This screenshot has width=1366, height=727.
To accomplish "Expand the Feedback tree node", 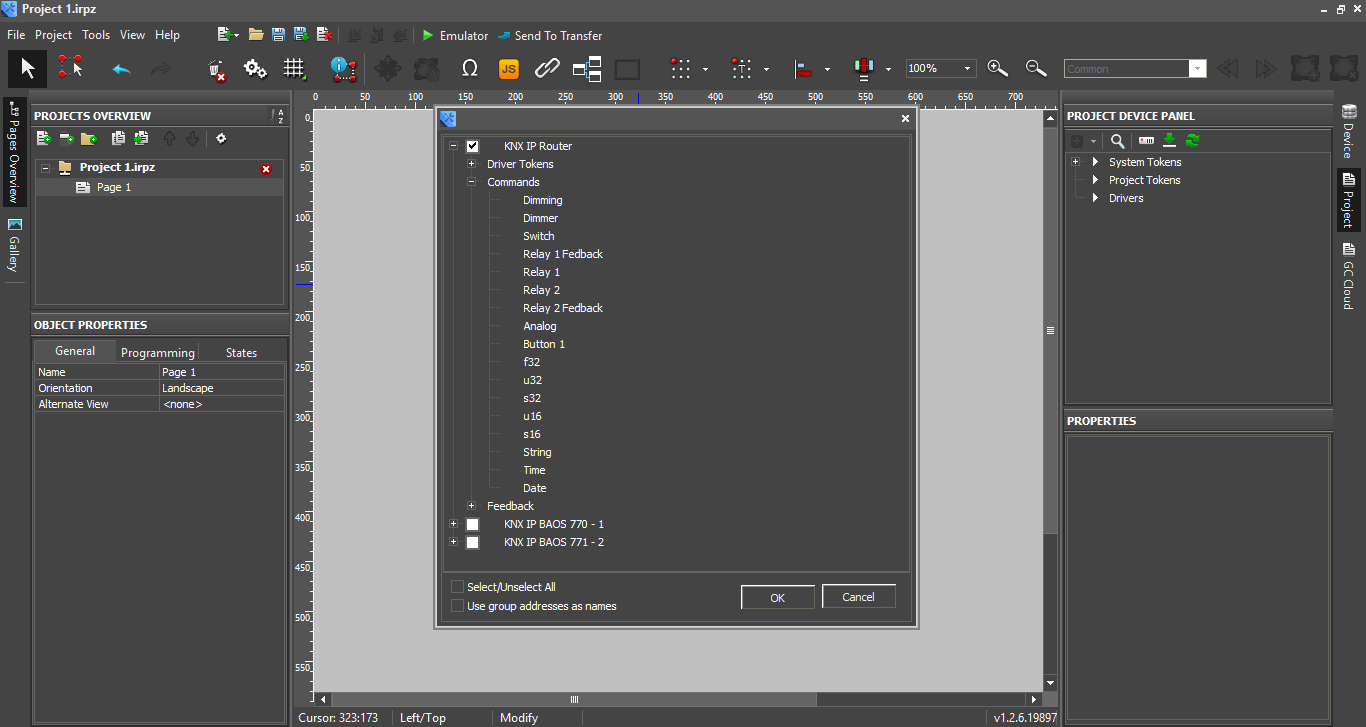I will click(471, 506).
